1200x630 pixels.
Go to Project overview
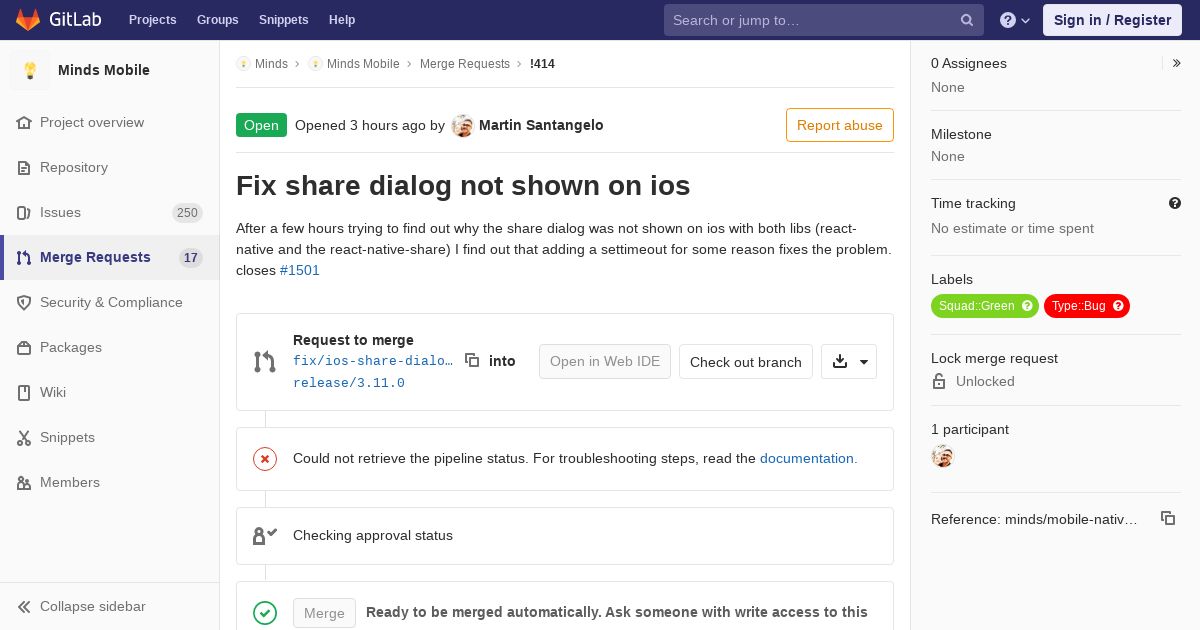110,122
